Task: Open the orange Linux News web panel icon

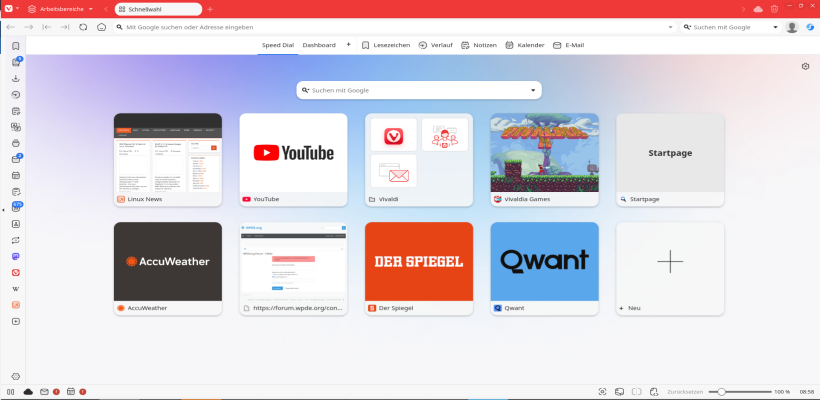Action: point(16,305)
